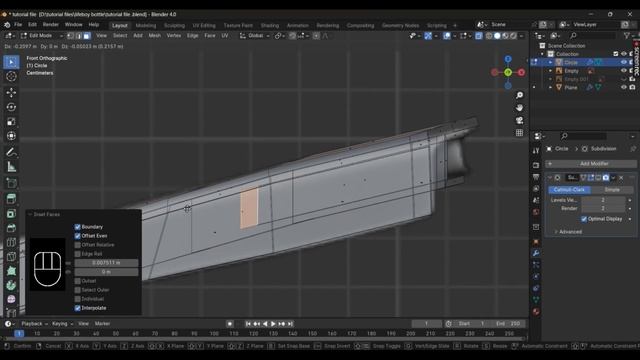Open the Mesh menu in viewport header
The width and height of the screenshot is (640, 360).
pyautogui.click(x=155, y=36)
